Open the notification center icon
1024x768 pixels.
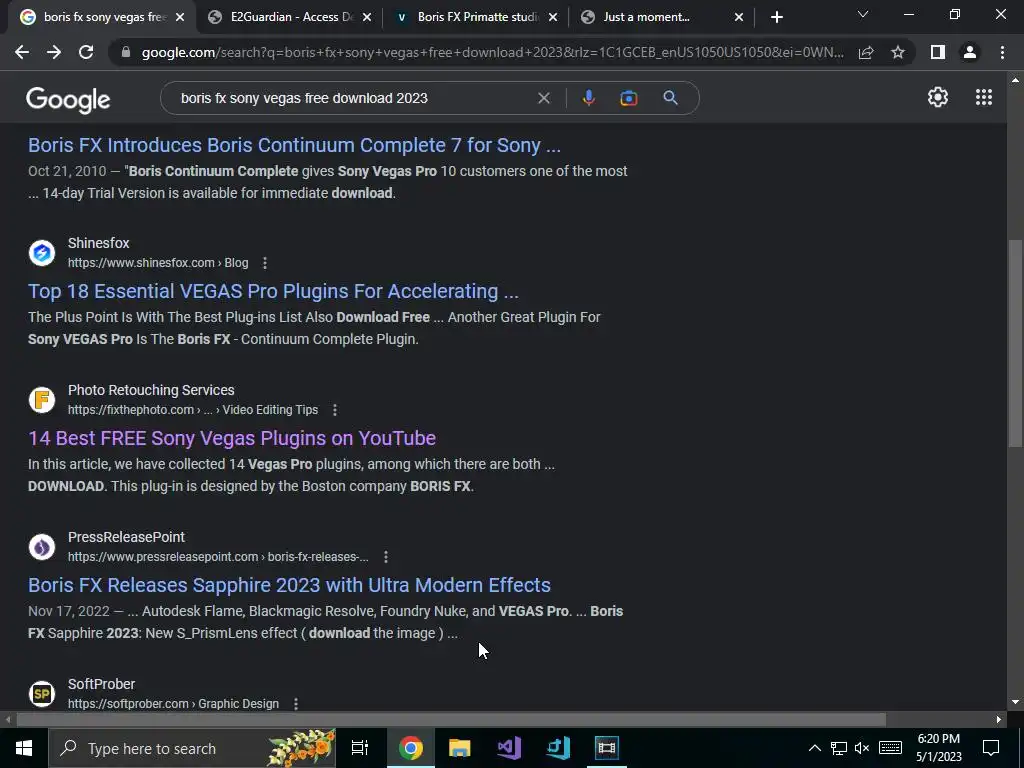pyautogui.click(x=991, y=748)
